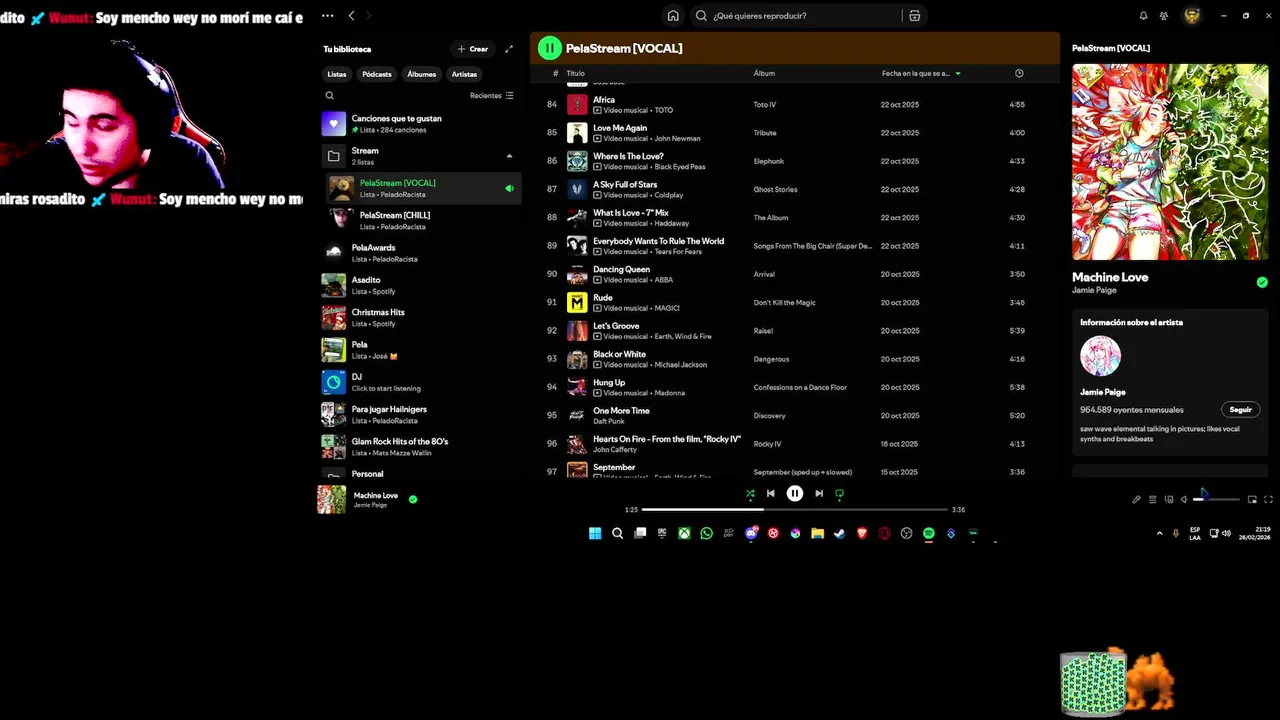
Task: Select Hearts On Fire track row
Action: [x=795, y=444]
